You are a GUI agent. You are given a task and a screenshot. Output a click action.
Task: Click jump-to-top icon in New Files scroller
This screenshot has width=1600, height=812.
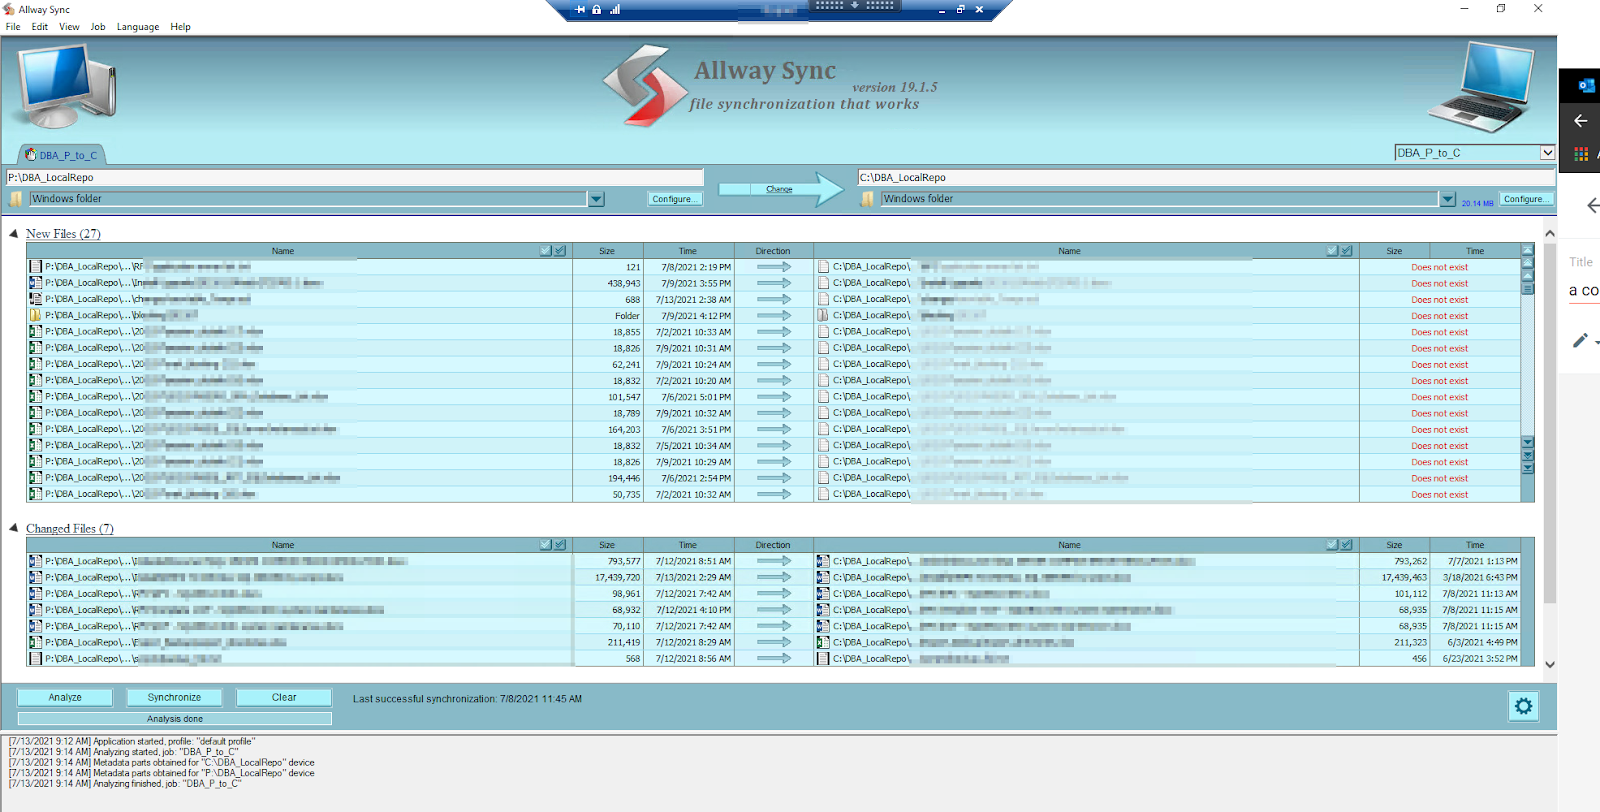coord(1528,250)
